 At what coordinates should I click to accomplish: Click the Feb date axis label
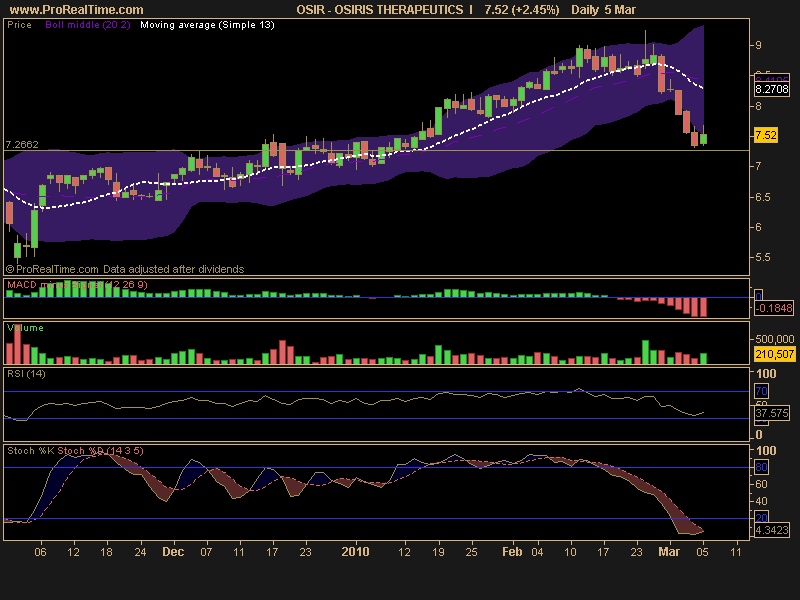point(512,552)
